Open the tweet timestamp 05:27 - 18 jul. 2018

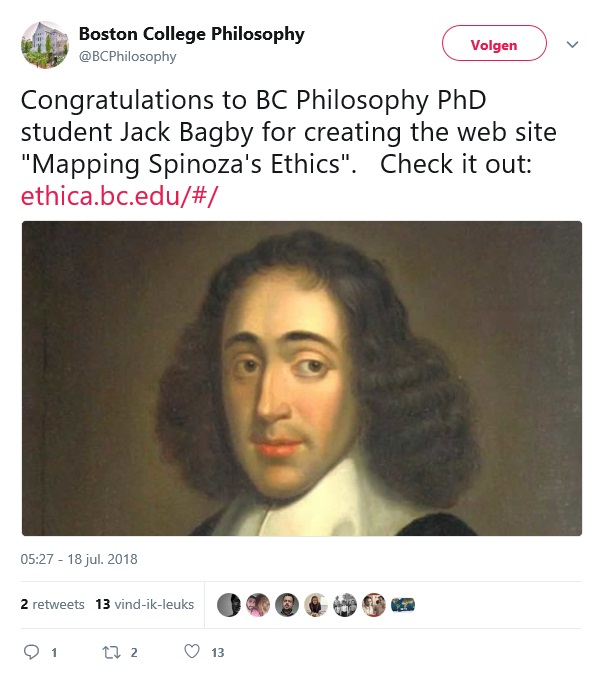point(79,559)
